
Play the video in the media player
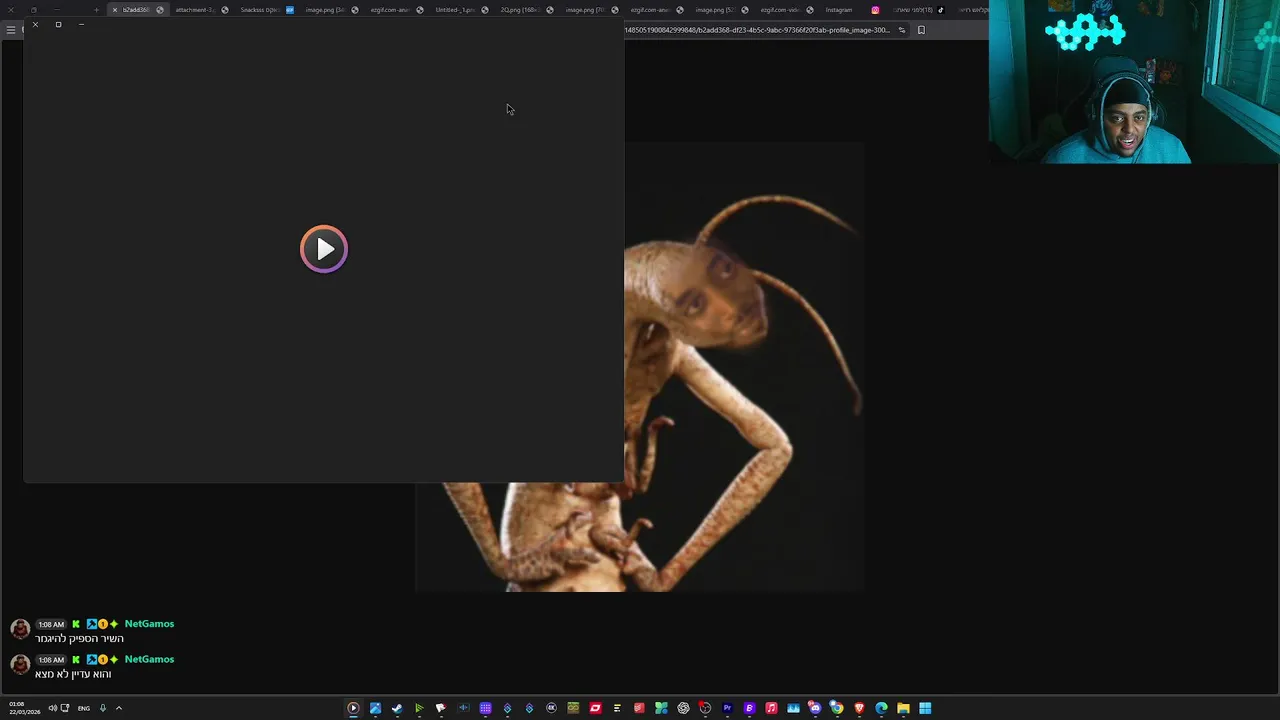pyautogui.click(x=324, y=249)
